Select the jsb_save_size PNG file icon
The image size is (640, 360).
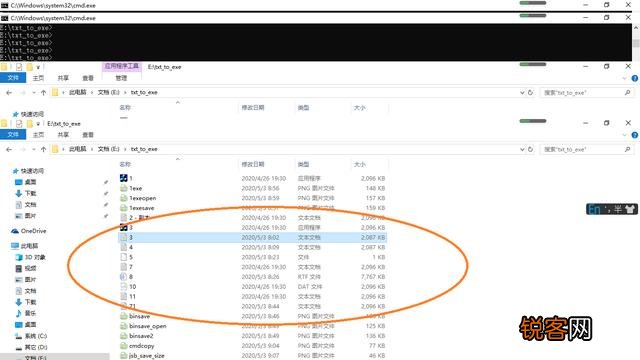click(x=124, y=356)
